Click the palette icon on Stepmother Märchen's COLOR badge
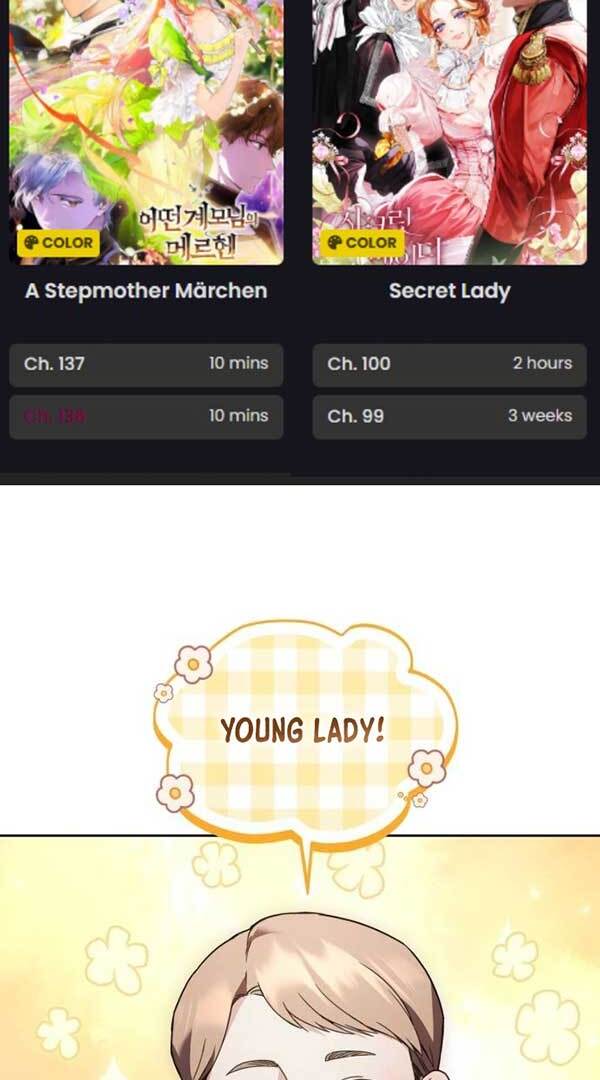 point(32,242)
